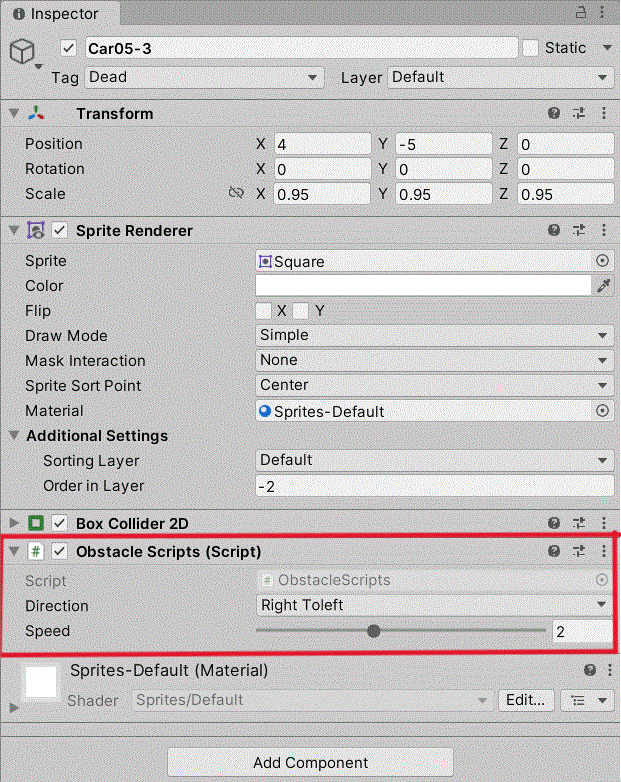Open the Direction dropdown showing Right Toleft
The height and width of the screenshot is (782, 621).
[434, 605]
